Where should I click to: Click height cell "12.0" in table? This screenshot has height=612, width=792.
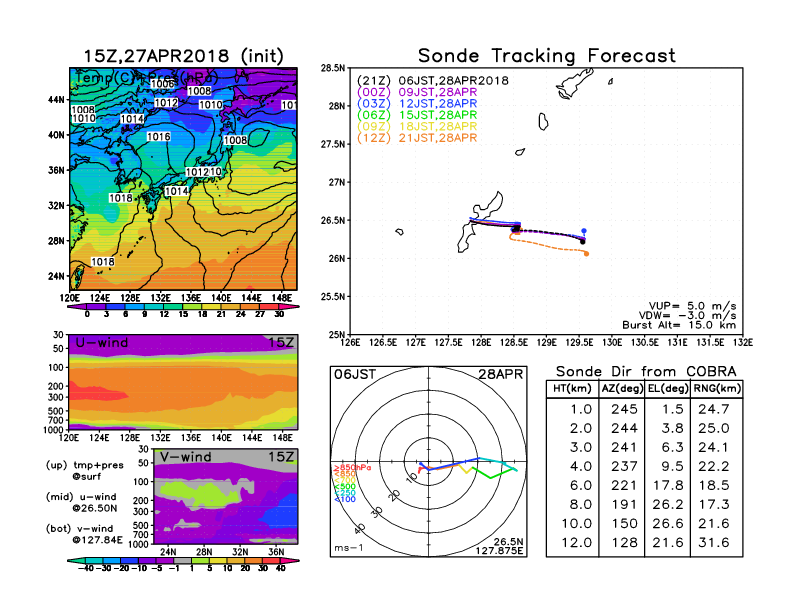click(576, 543)
